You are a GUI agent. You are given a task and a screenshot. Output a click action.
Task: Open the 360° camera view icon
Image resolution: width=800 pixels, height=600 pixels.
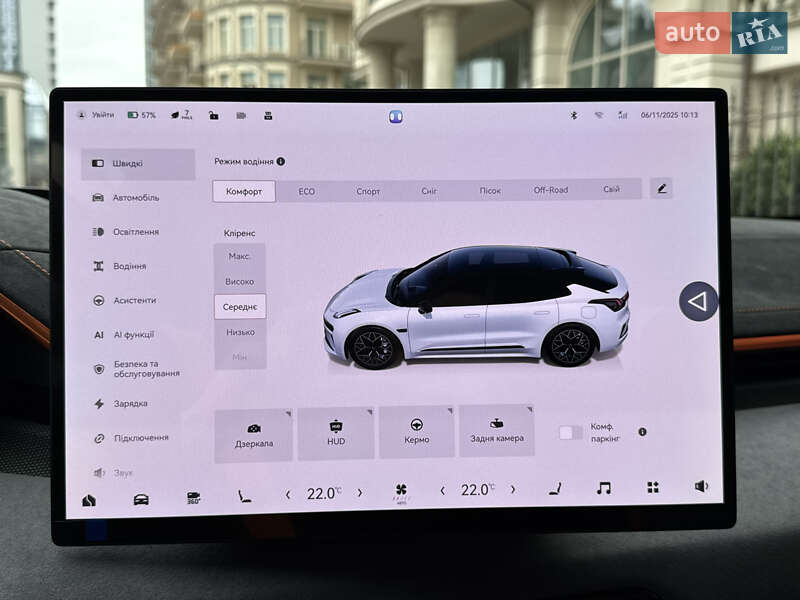click(x=194, y=496)
